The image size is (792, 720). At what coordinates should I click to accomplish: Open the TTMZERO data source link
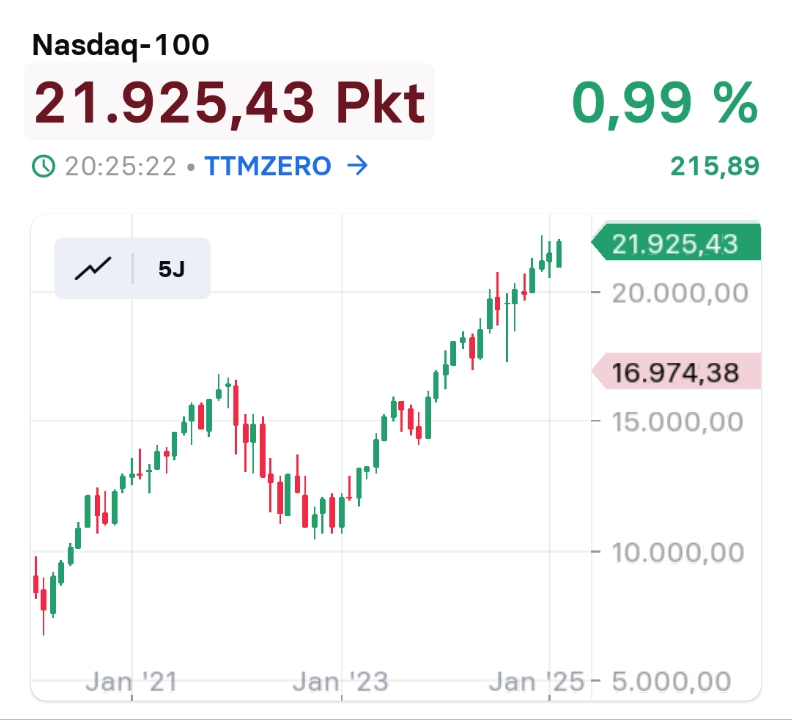pos(268,166)
